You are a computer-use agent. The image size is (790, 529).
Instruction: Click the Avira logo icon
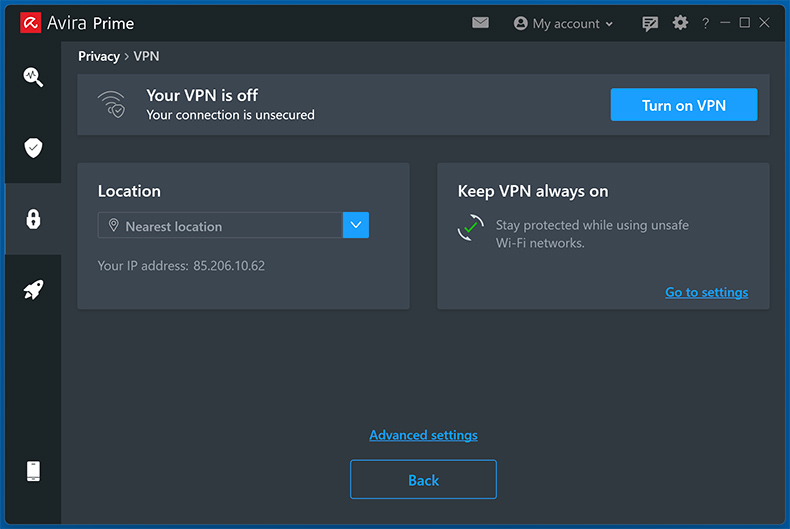click(x=30, y=23)
